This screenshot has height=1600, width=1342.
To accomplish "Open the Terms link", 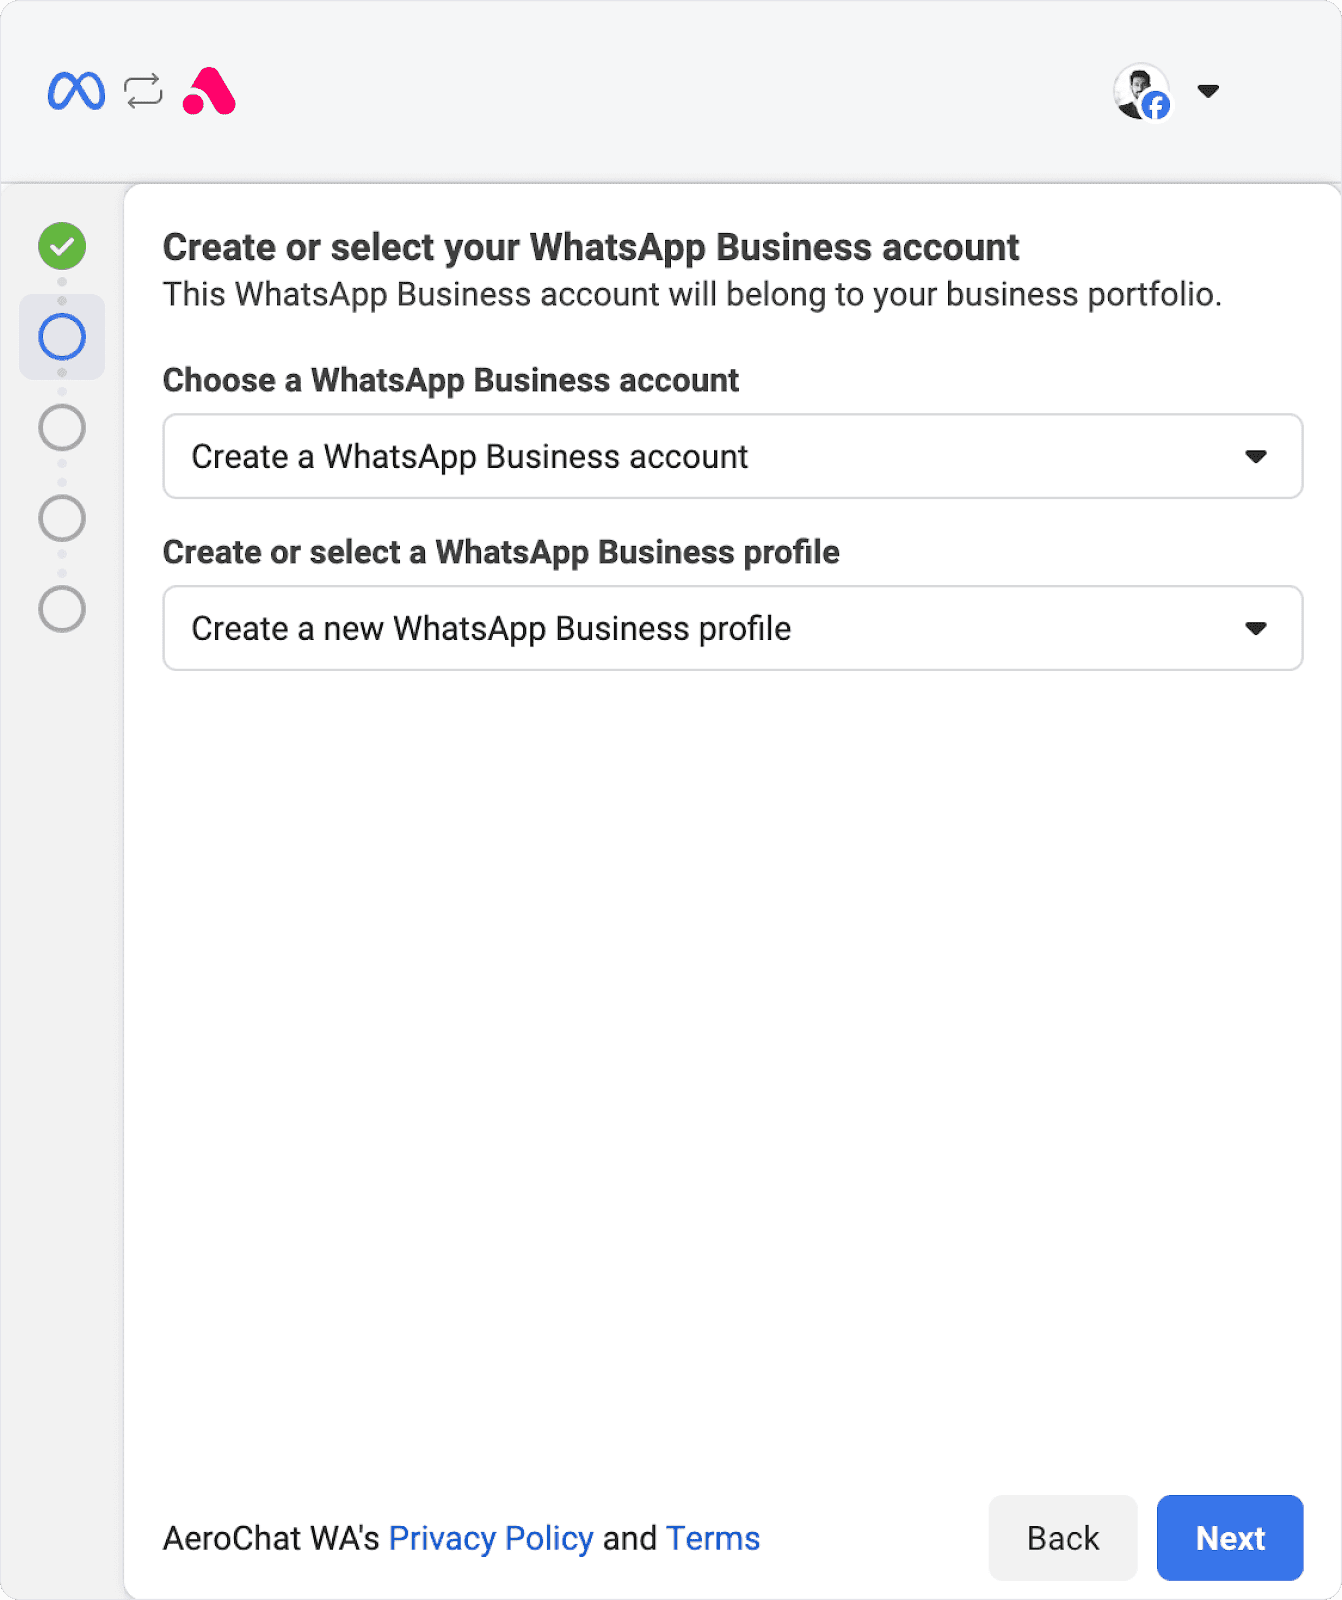I will coord(713,1538).
